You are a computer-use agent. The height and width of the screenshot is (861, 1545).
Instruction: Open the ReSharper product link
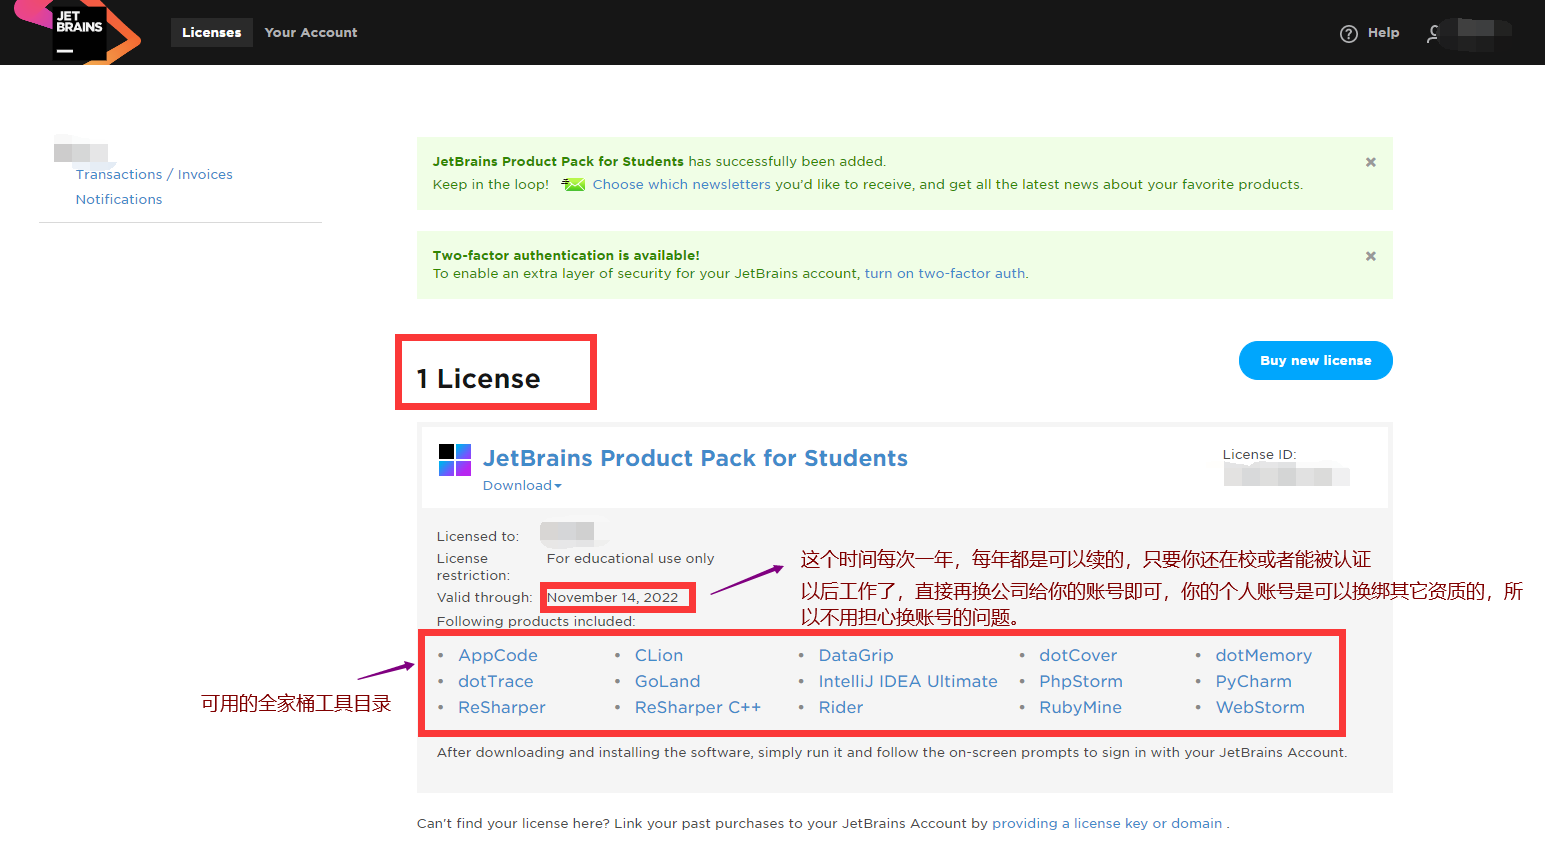click(x=502, y=707)
